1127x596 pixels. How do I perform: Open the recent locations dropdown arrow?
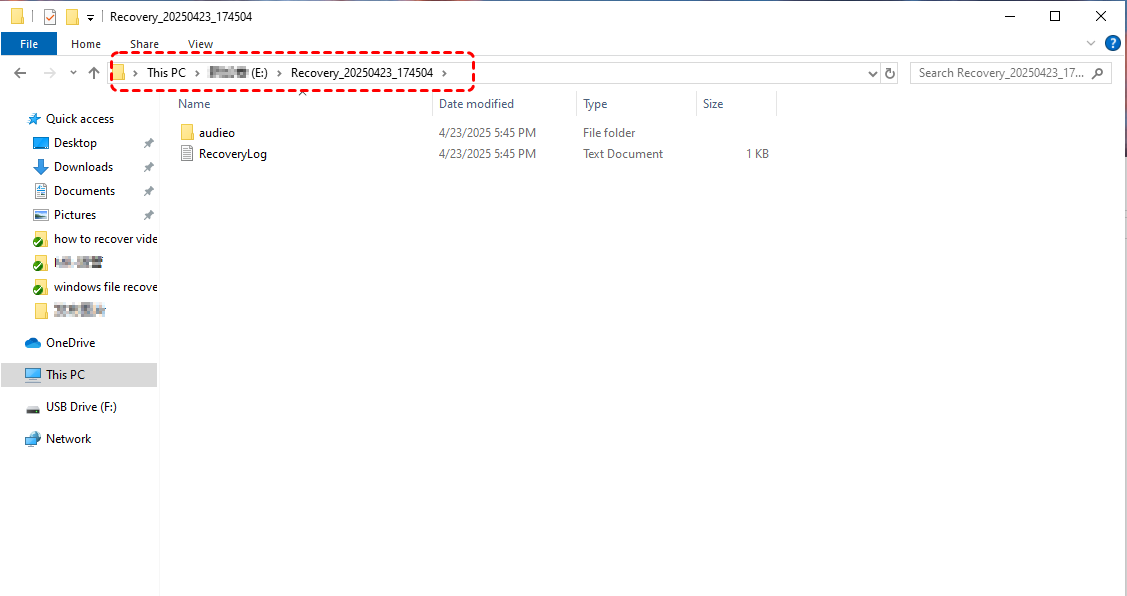coord(73,73)
